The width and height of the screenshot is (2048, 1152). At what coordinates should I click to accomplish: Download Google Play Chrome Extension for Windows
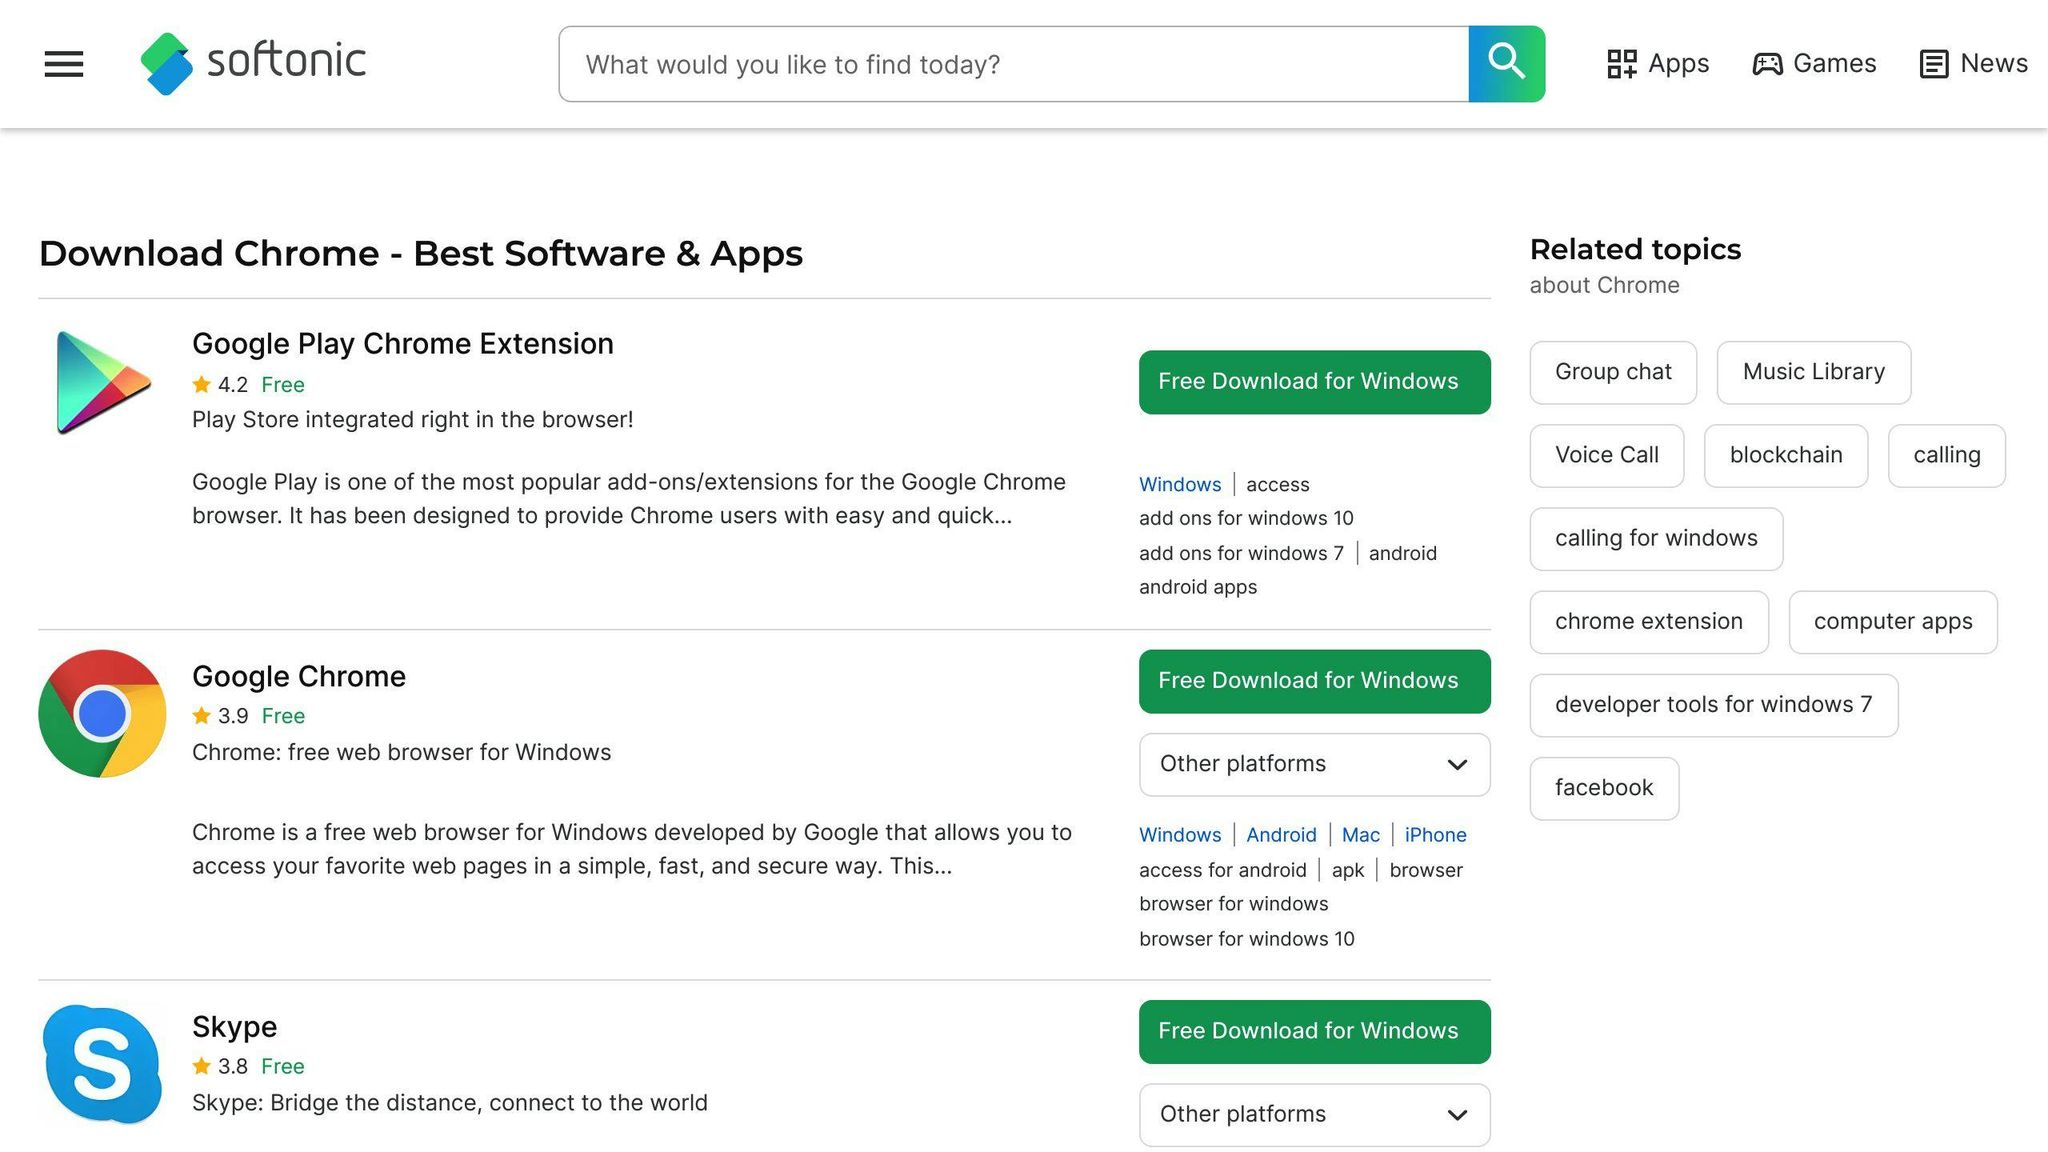(1313, 382)
